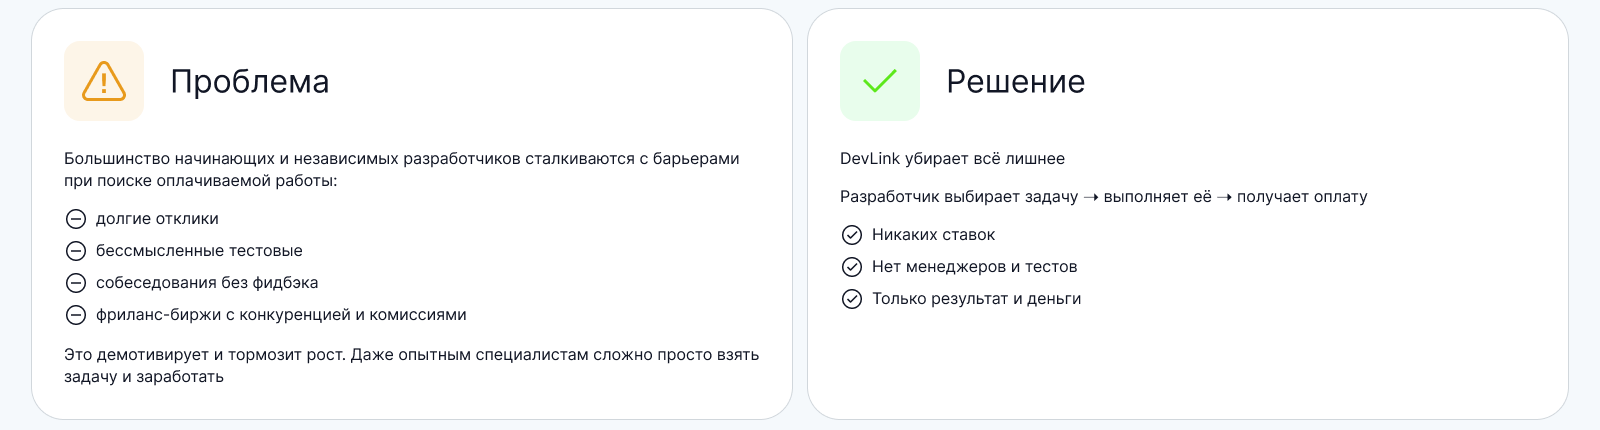Click the green checkmark icon

point(880,81)
